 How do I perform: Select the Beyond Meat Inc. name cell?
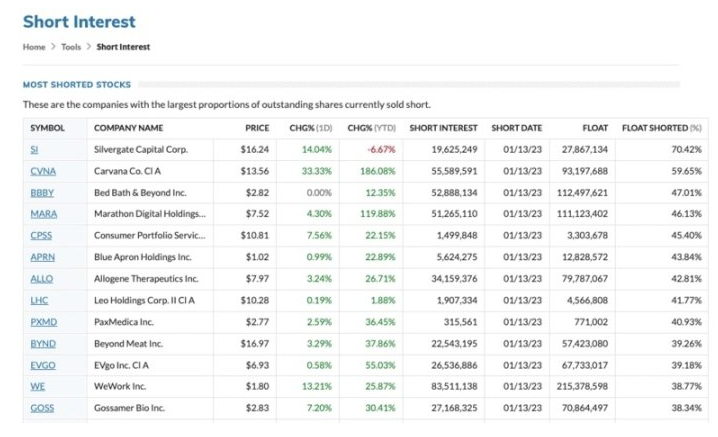click(128, 344)
